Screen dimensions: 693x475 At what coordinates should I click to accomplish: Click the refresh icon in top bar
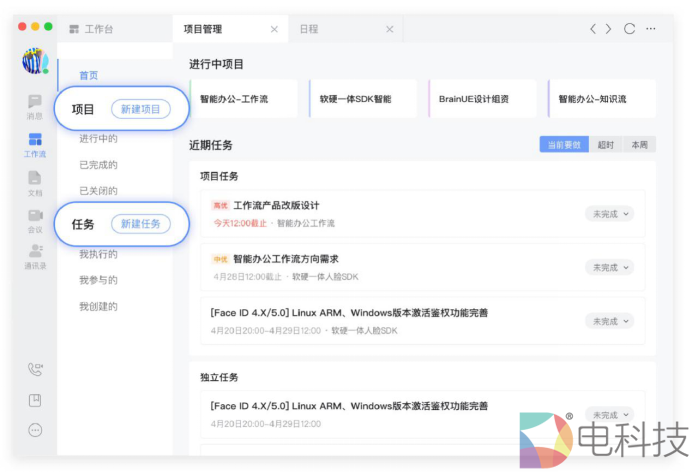pyautogui.click(x=629, y=29)
